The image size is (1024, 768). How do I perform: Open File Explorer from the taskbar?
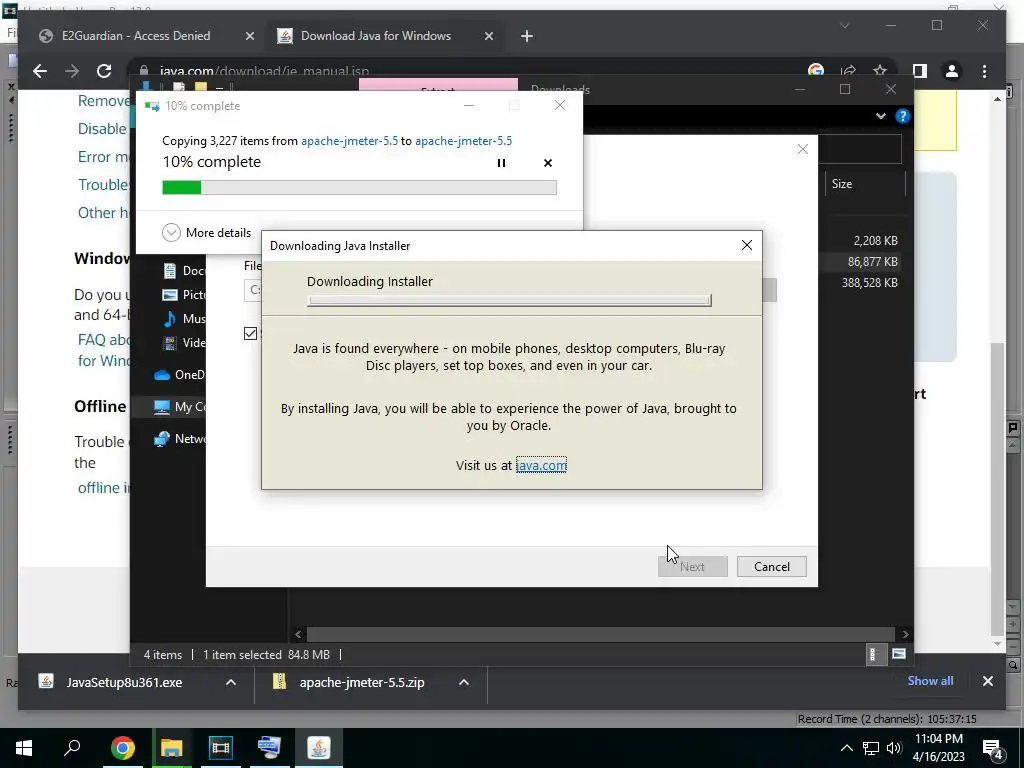(171, 748)
